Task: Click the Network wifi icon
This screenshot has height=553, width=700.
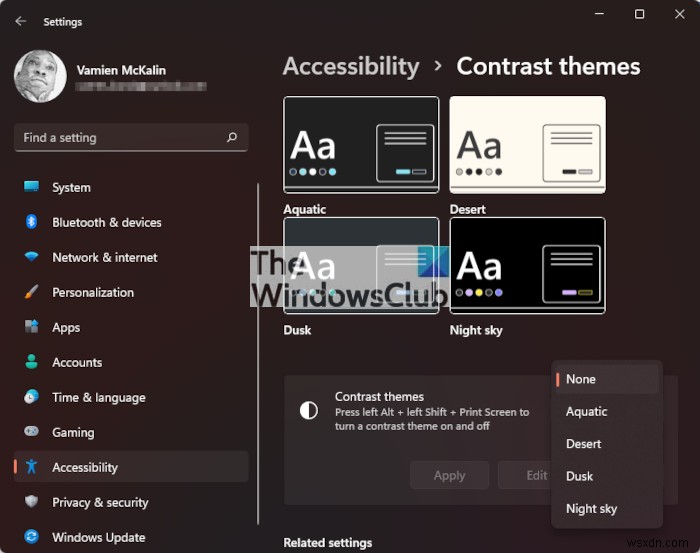Action: click(x=31, y=257)
